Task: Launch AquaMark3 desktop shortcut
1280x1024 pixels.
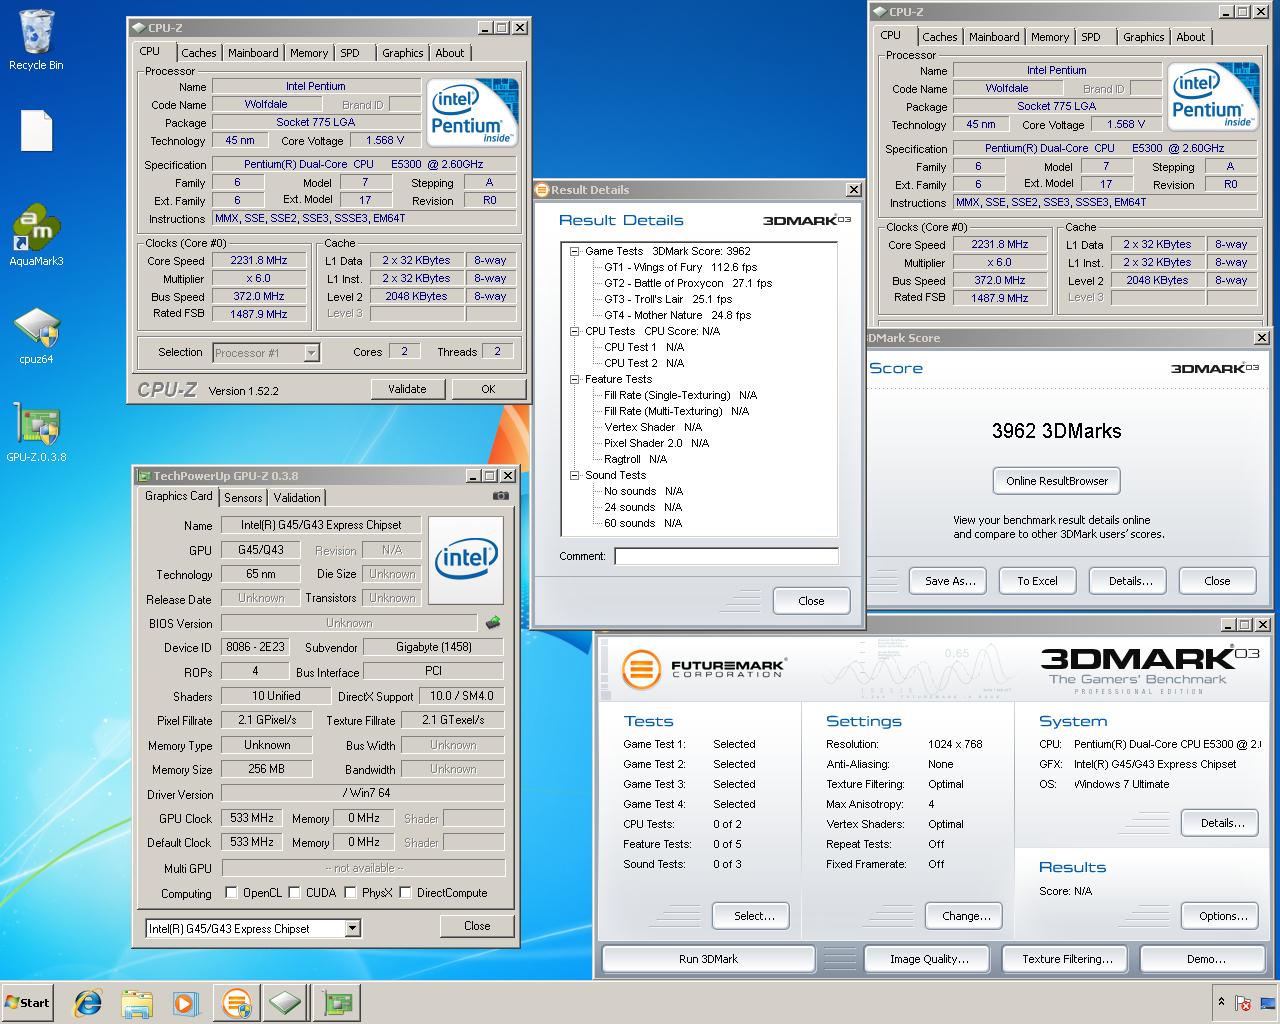Action: [x=36, y=236]
